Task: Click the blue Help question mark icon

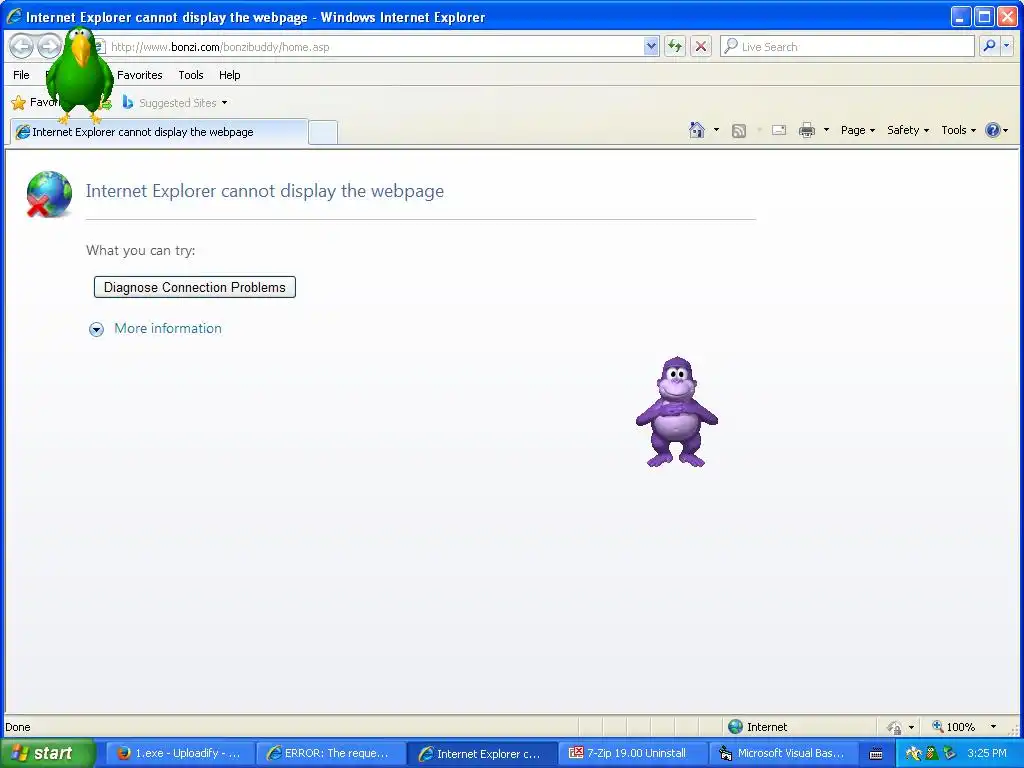Action: click(993, 130)
